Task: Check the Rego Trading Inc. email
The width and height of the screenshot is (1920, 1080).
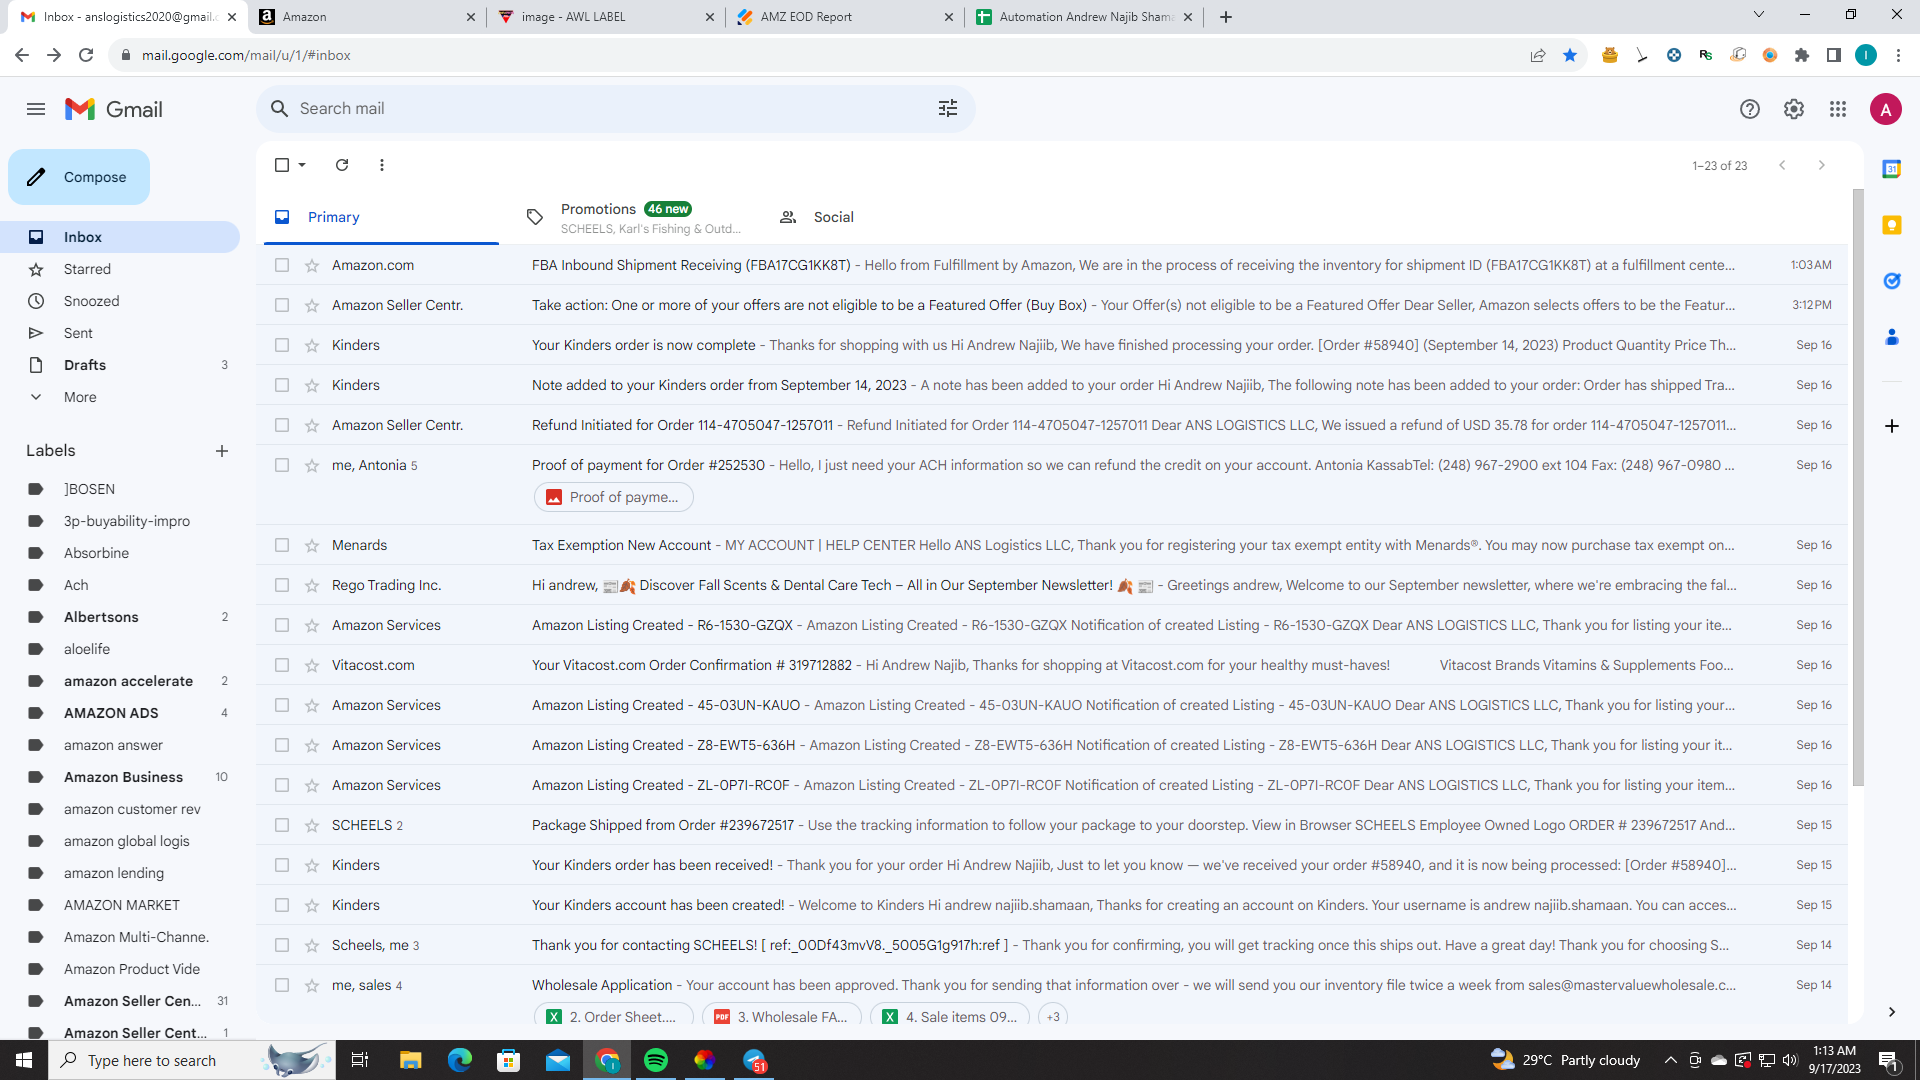Action: point(282,585)
